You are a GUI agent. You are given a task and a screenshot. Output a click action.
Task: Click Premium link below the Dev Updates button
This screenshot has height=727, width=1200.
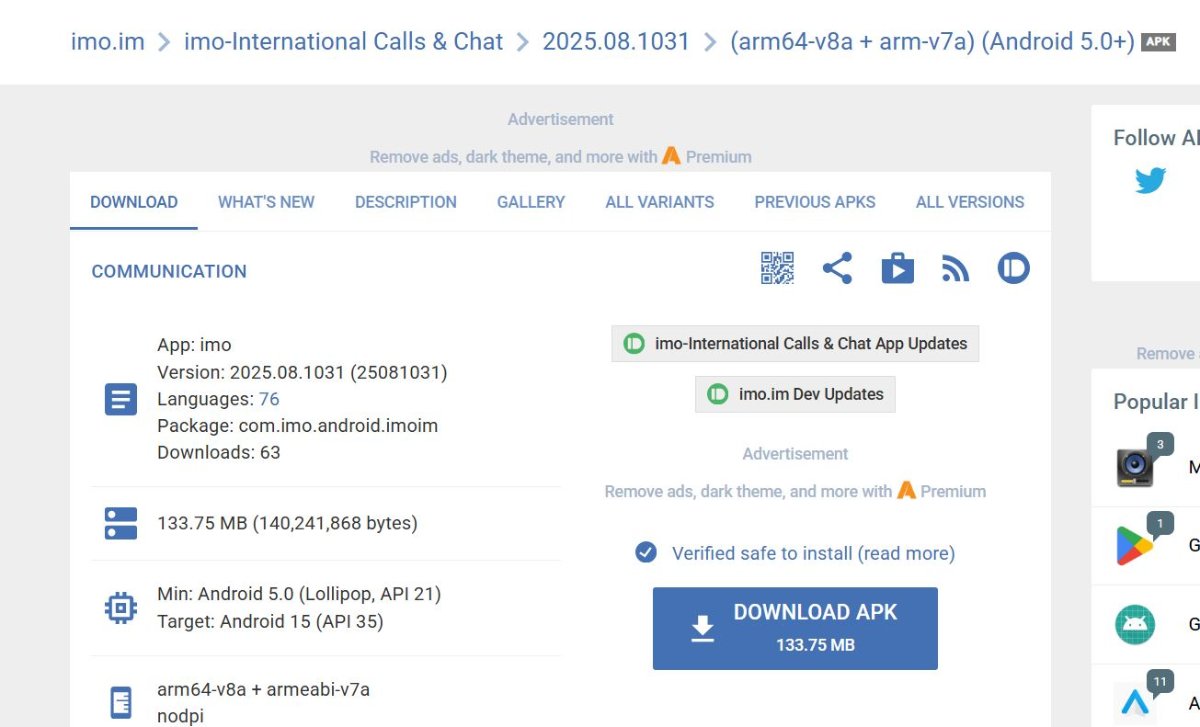click(953, 491)
